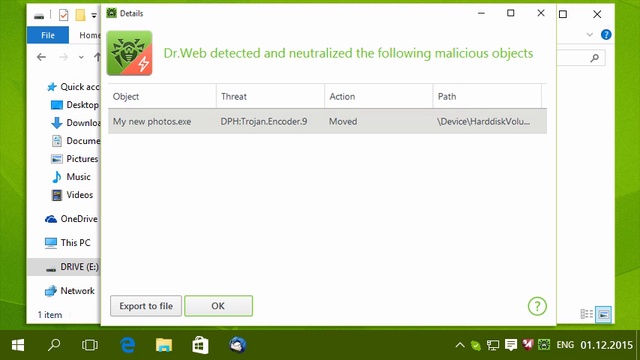Click the drive icon in File Explorer title bar
The height and width of the screenshot is (360, 640).
click(x=39, y=16)
